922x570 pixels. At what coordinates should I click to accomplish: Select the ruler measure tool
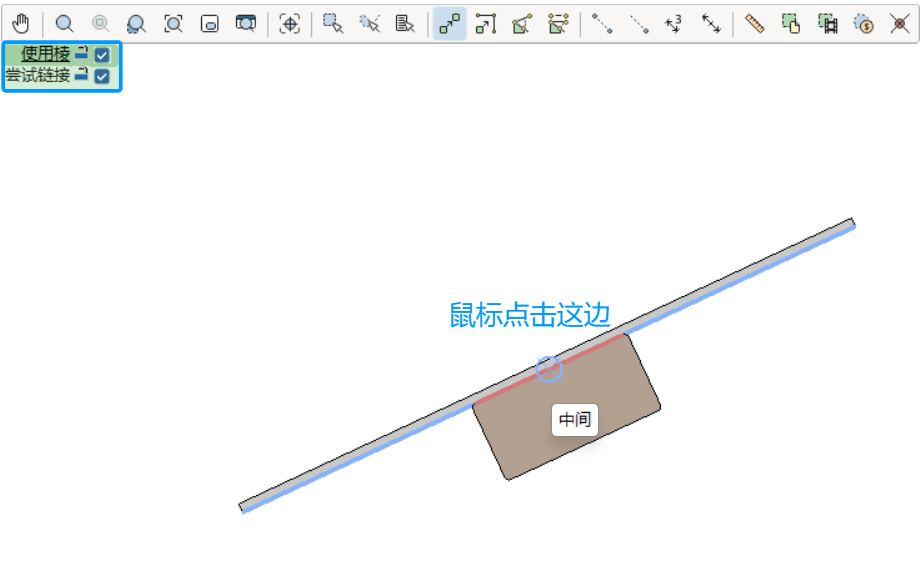754,24
